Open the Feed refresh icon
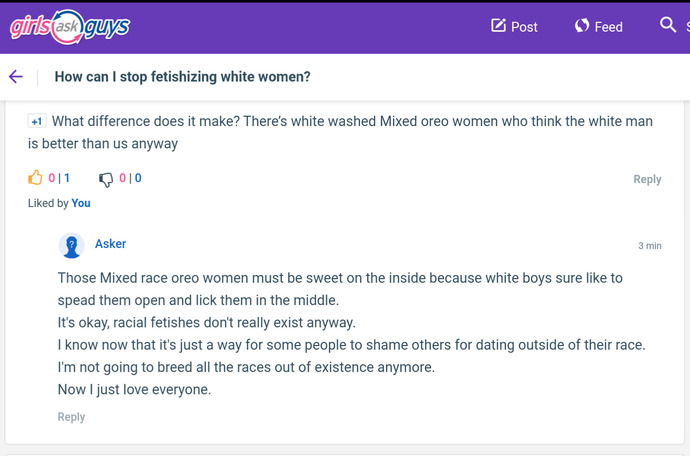 (x=582, y=26)
